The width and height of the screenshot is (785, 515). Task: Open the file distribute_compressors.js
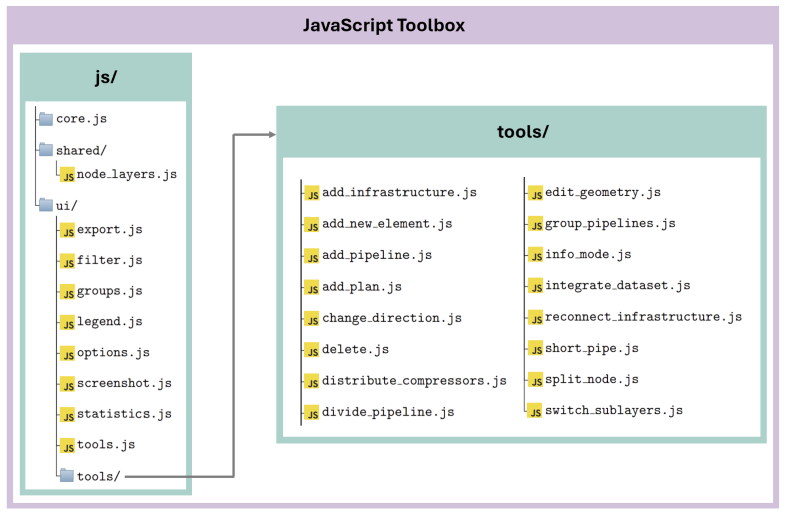pyautogui.click(x=414, y=381)
